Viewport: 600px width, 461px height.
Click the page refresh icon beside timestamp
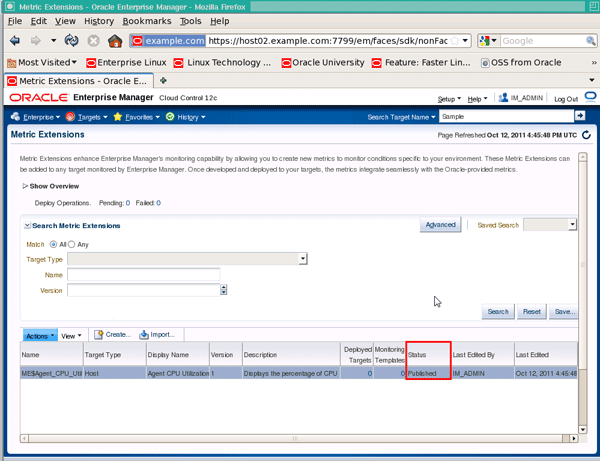pyautogui.click(x=586, y=135)
